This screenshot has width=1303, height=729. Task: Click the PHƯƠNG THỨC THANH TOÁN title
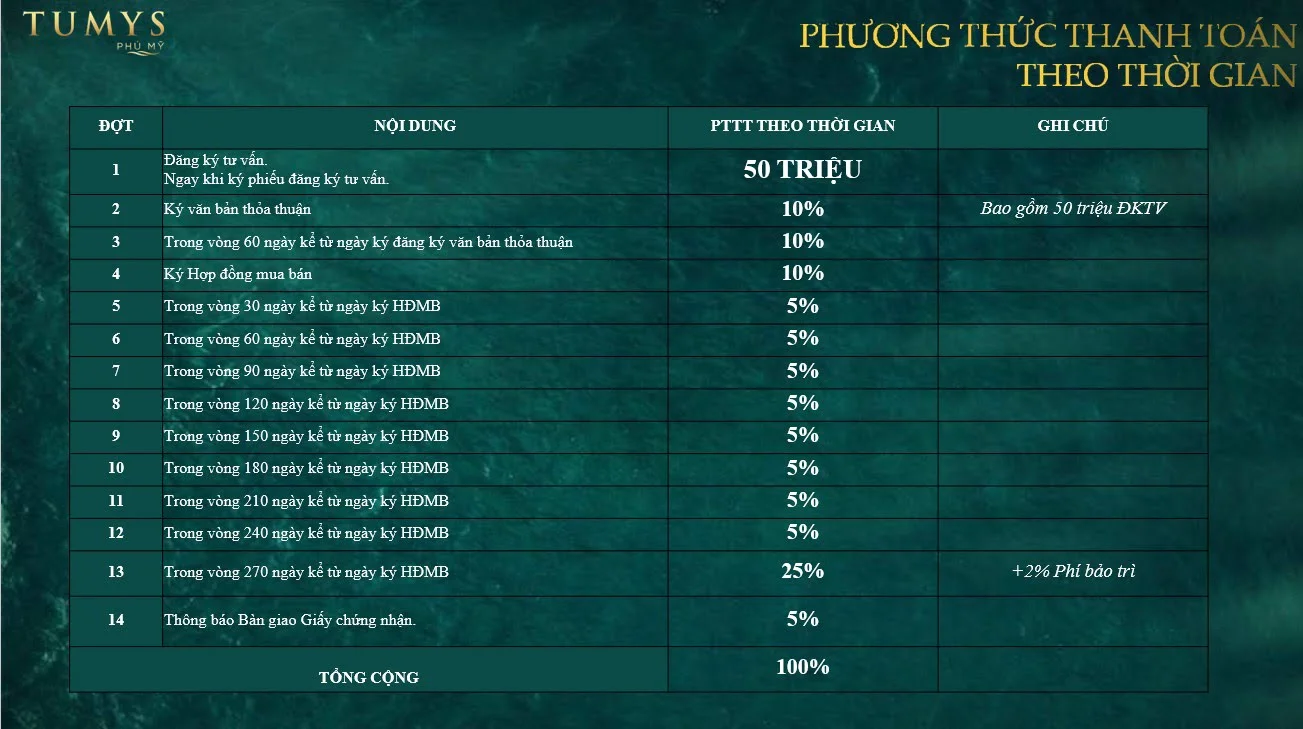(1048, 36)
